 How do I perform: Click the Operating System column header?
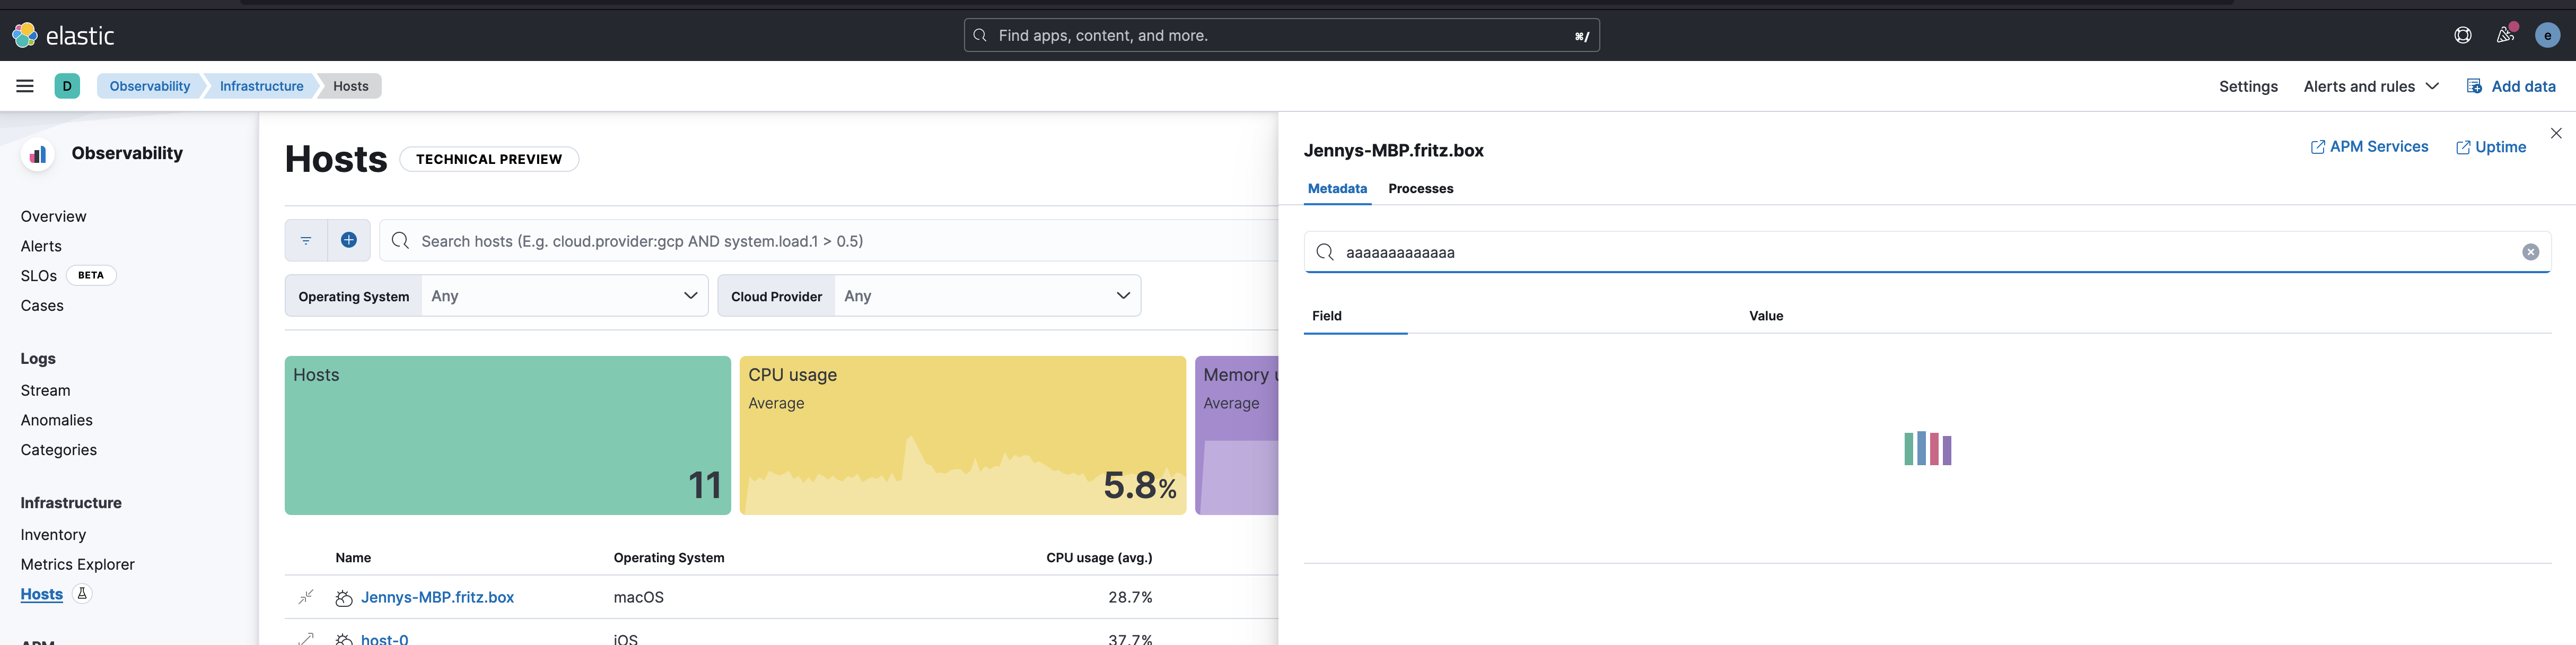coord(669,558)
